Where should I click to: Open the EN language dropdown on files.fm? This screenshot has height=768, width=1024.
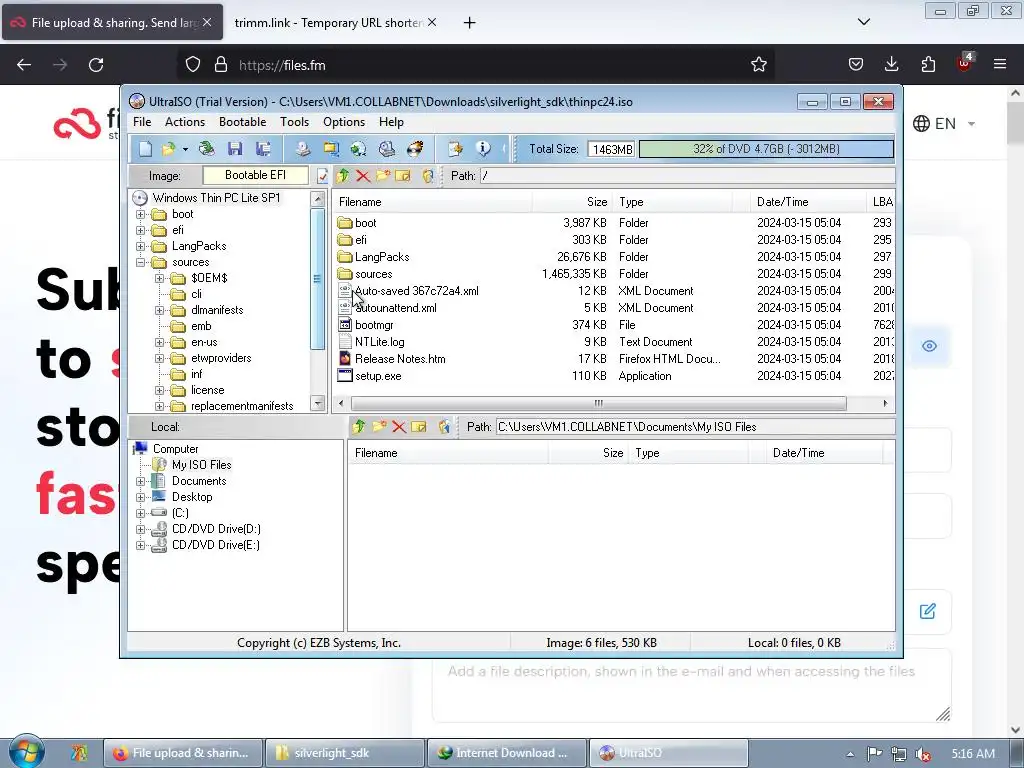(x=944, y=123)
